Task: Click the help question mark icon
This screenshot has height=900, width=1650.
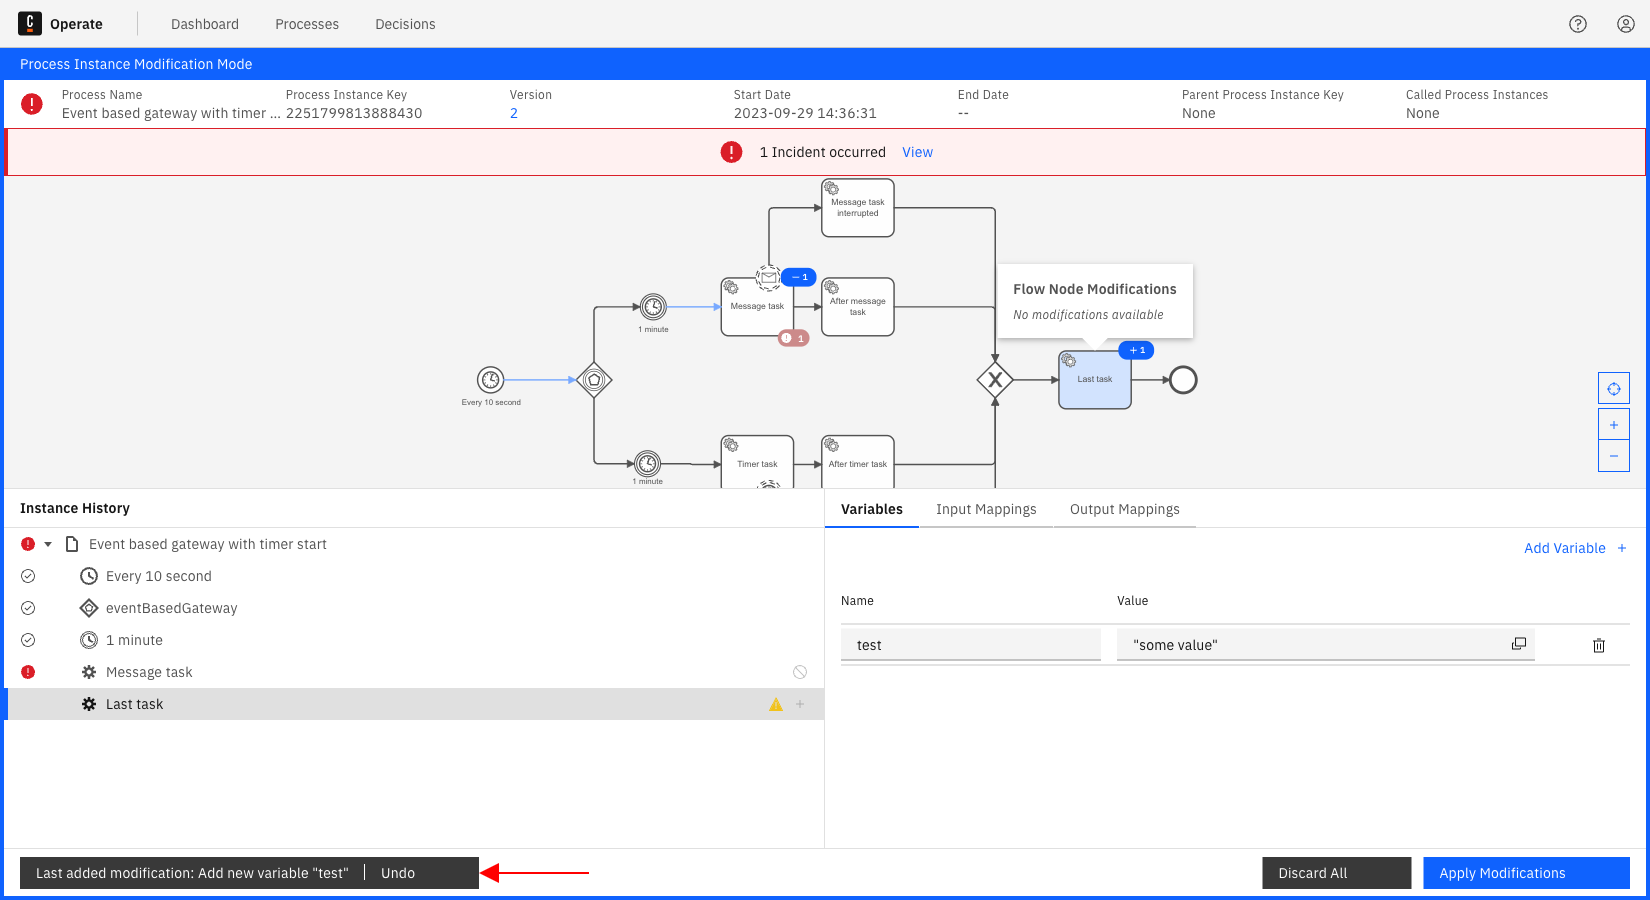Action: coord(1578,24)
